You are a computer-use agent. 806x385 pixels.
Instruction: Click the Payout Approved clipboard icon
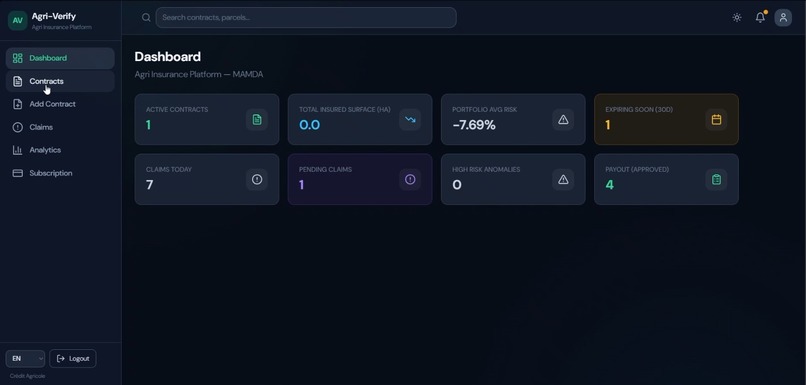click(716, 179)
